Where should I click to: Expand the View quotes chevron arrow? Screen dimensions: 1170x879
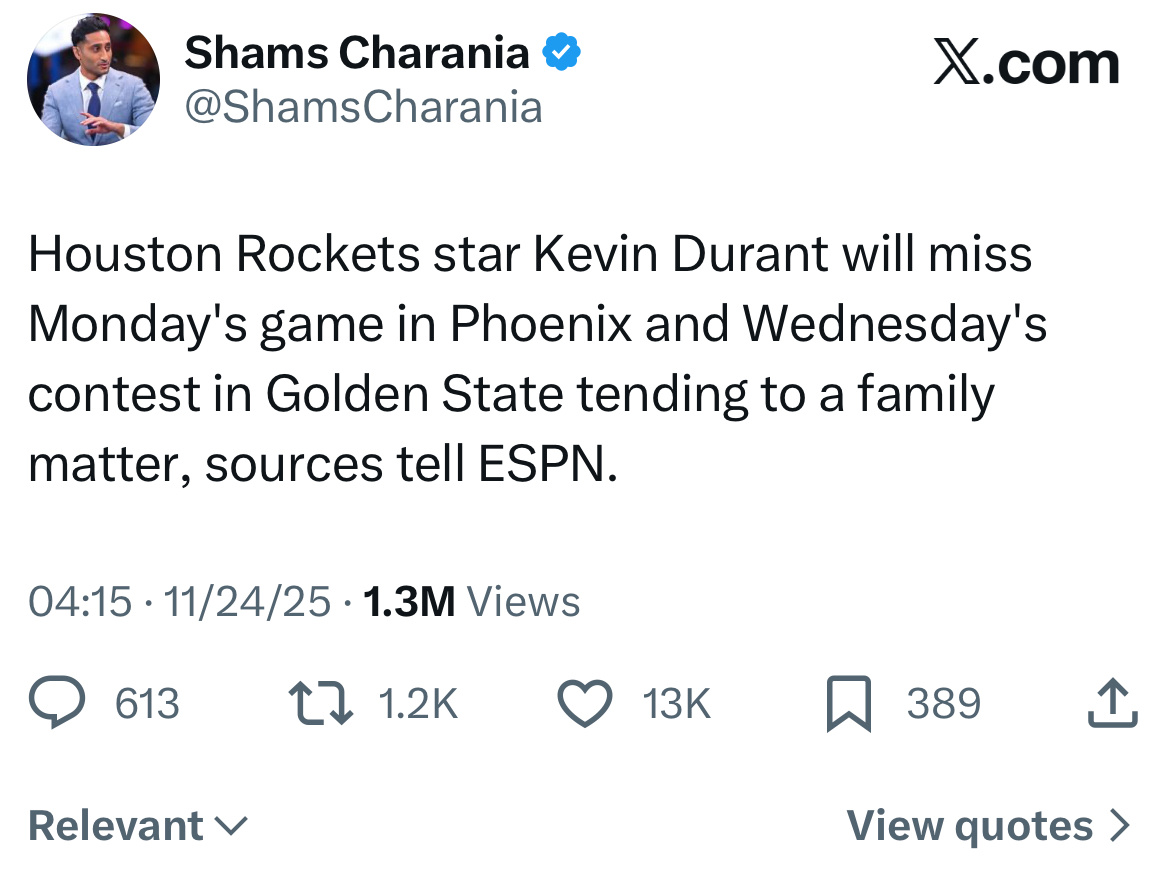pos(1121,826)
